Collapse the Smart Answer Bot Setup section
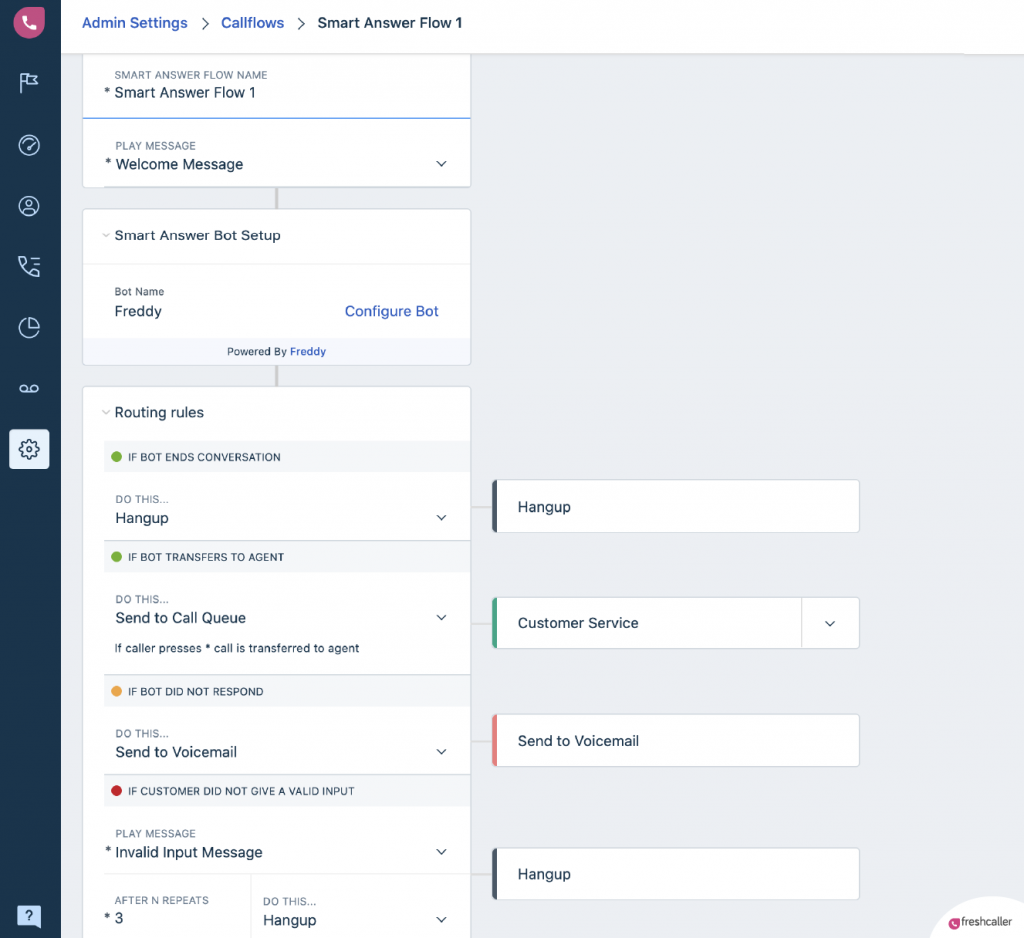 coord(107,235)
